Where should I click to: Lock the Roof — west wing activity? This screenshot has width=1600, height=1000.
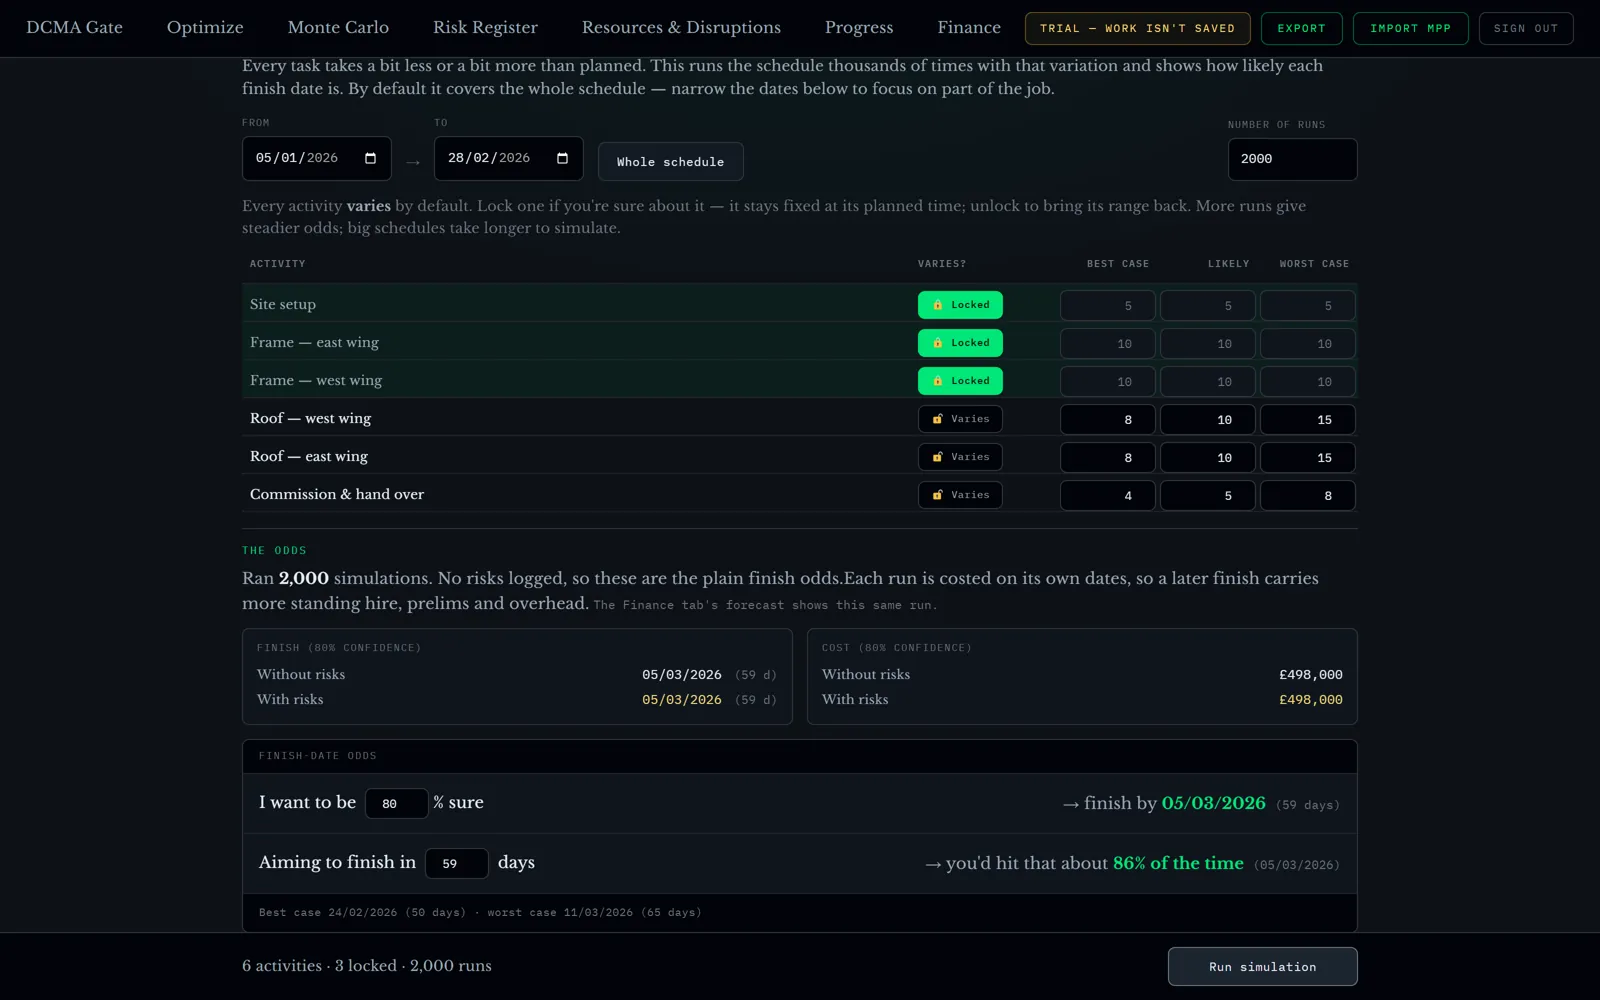point(960,419)
